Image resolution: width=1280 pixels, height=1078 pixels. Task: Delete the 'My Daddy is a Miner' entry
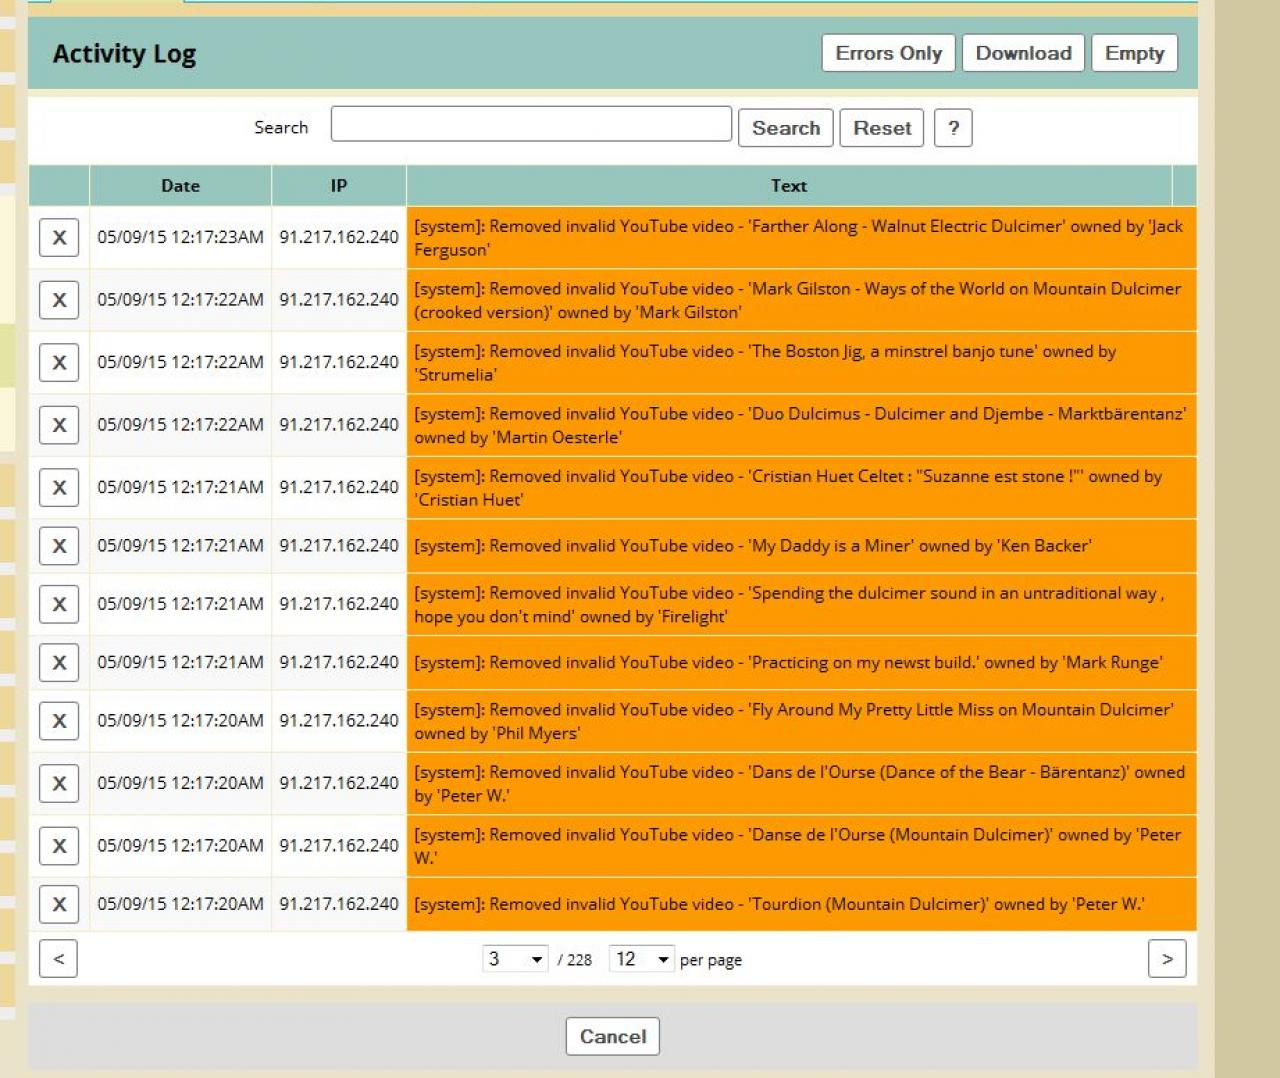pyautogui.click(x=59, y=546)
